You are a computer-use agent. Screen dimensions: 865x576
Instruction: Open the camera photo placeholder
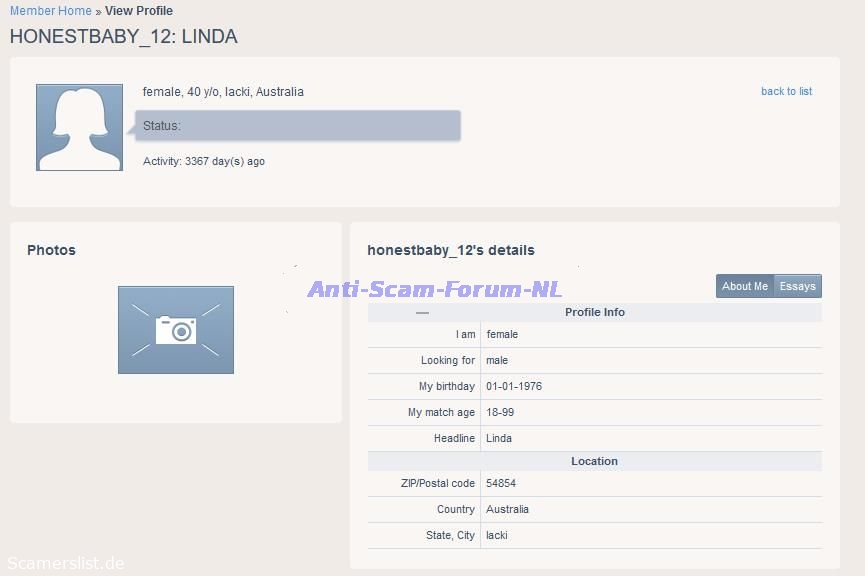point(176,330)
